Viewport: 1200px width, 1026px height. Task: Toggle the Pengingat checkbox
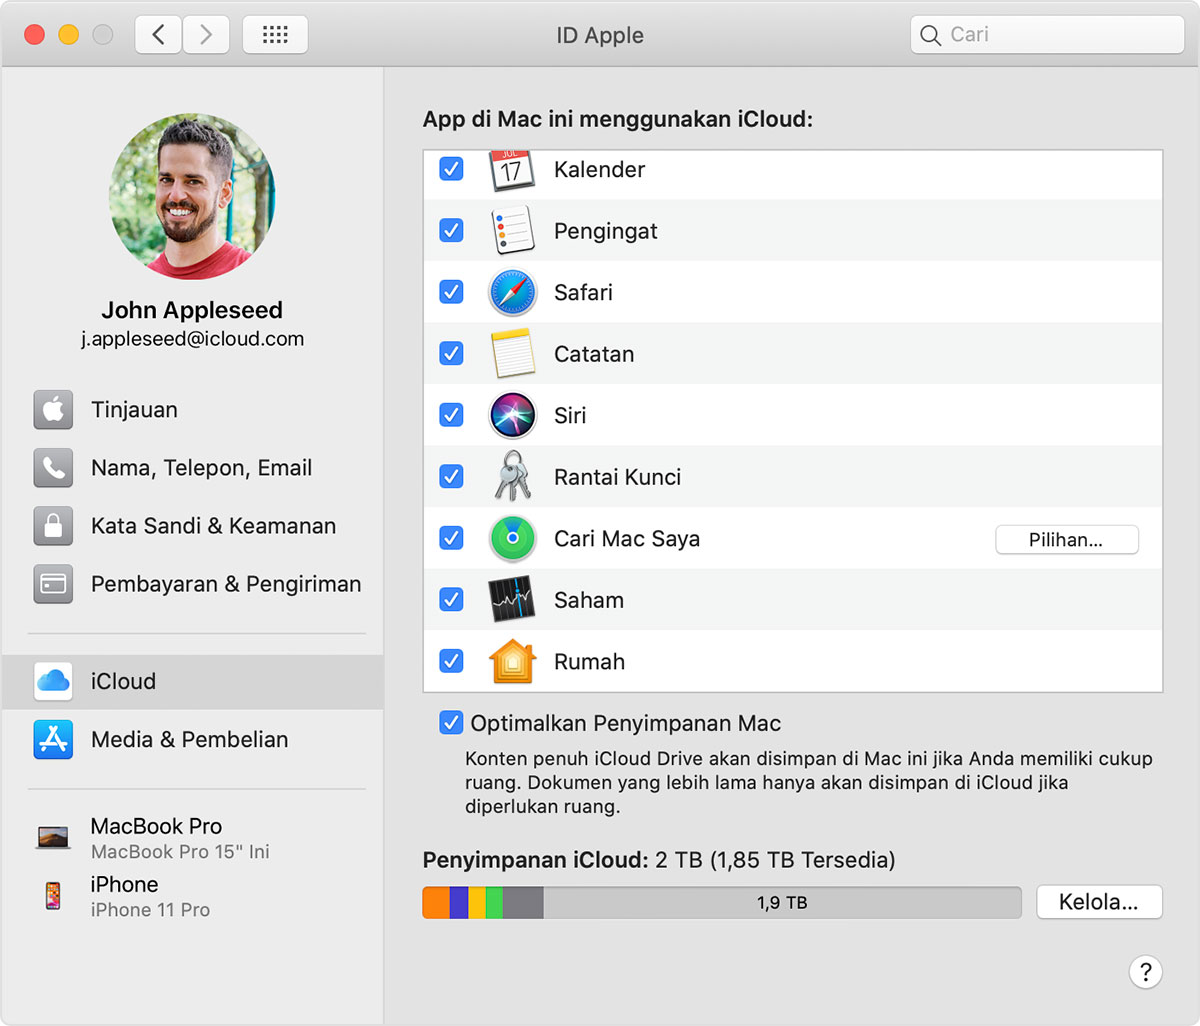pos(451,230)
